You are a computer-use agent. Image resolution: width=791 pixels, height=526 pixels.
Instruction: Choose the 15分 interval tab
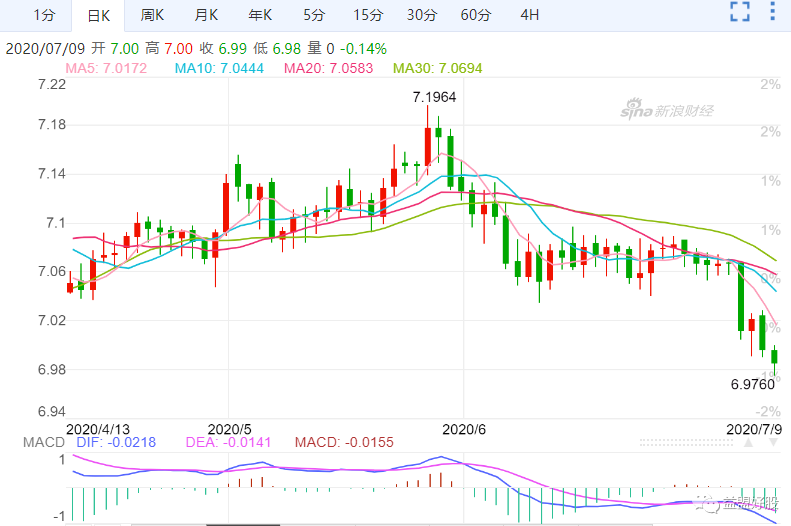(367, 15)
